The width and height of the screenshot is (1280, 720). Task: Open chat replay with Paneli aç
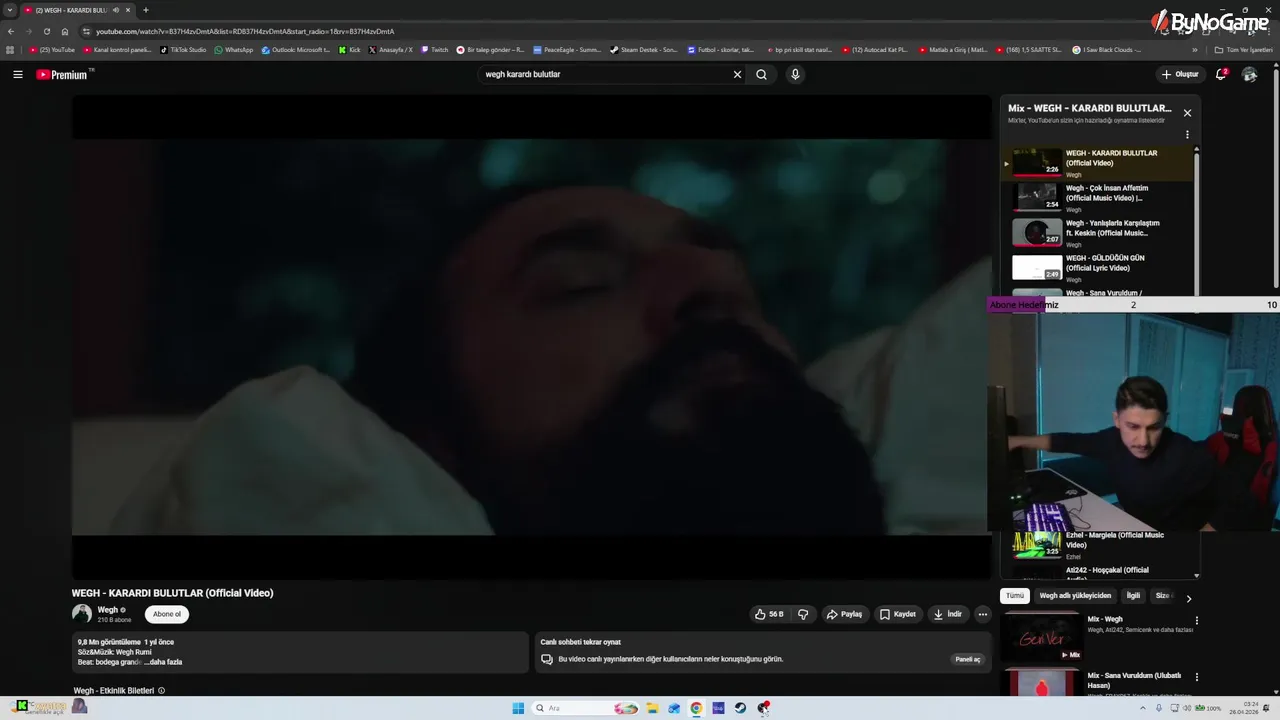[967, 659]
